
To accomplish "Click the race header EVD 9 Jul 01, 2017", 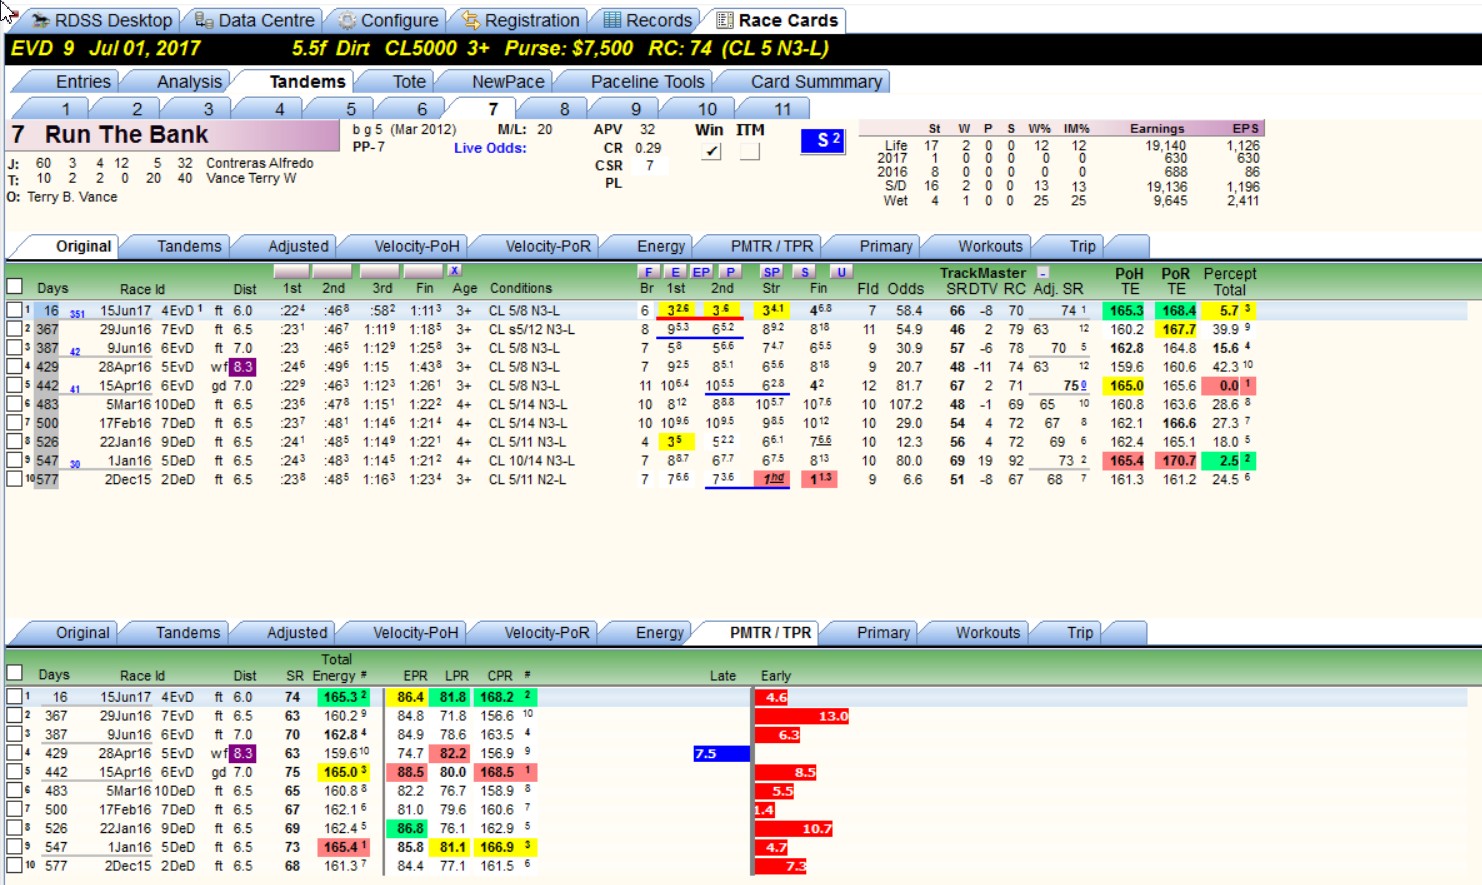I will pyautogui.click(x=105, y=48).
